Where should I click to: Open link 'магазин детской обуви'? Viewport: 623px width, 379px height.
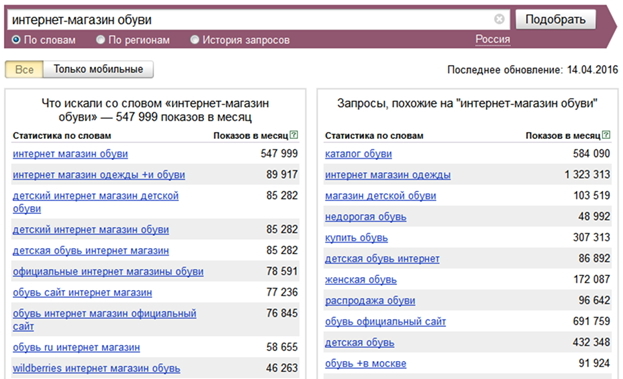381,196
